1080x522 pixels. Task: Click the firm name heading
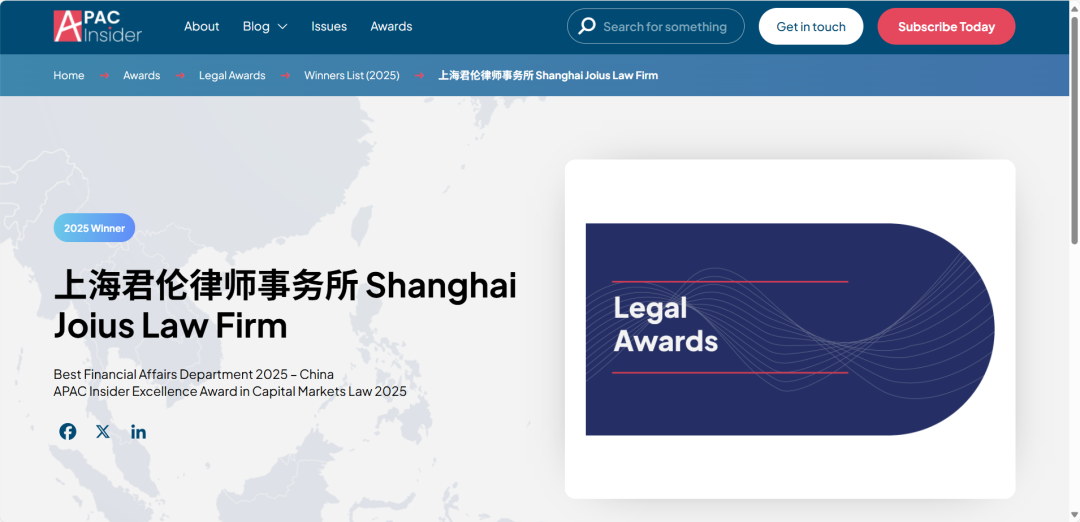(x=285, y=305)
